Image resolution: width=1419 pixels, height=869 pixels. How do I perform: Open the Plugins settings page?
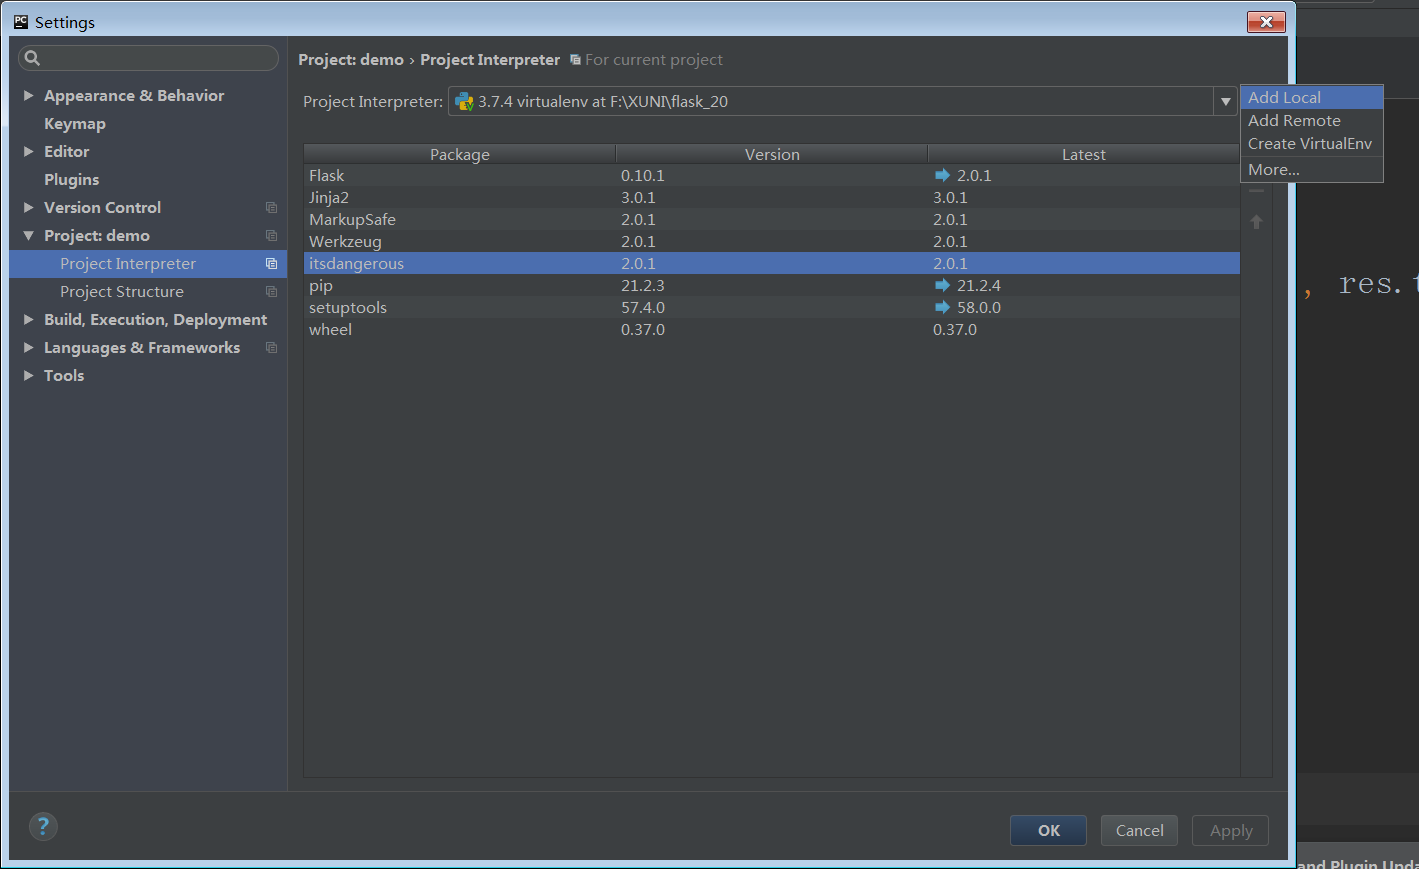point(71,179)
